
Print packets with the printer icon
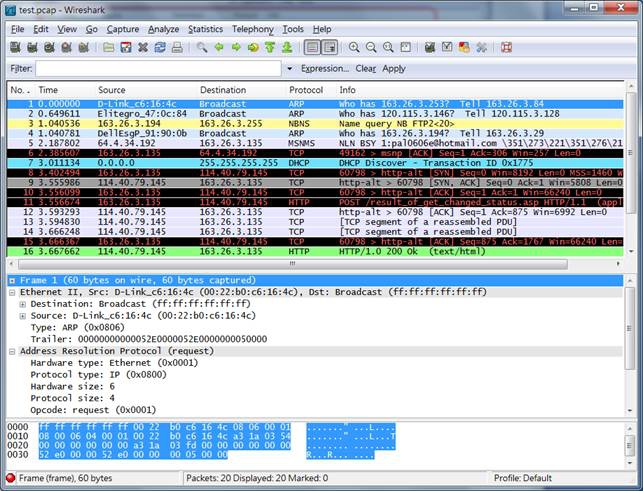click(177, 48)
